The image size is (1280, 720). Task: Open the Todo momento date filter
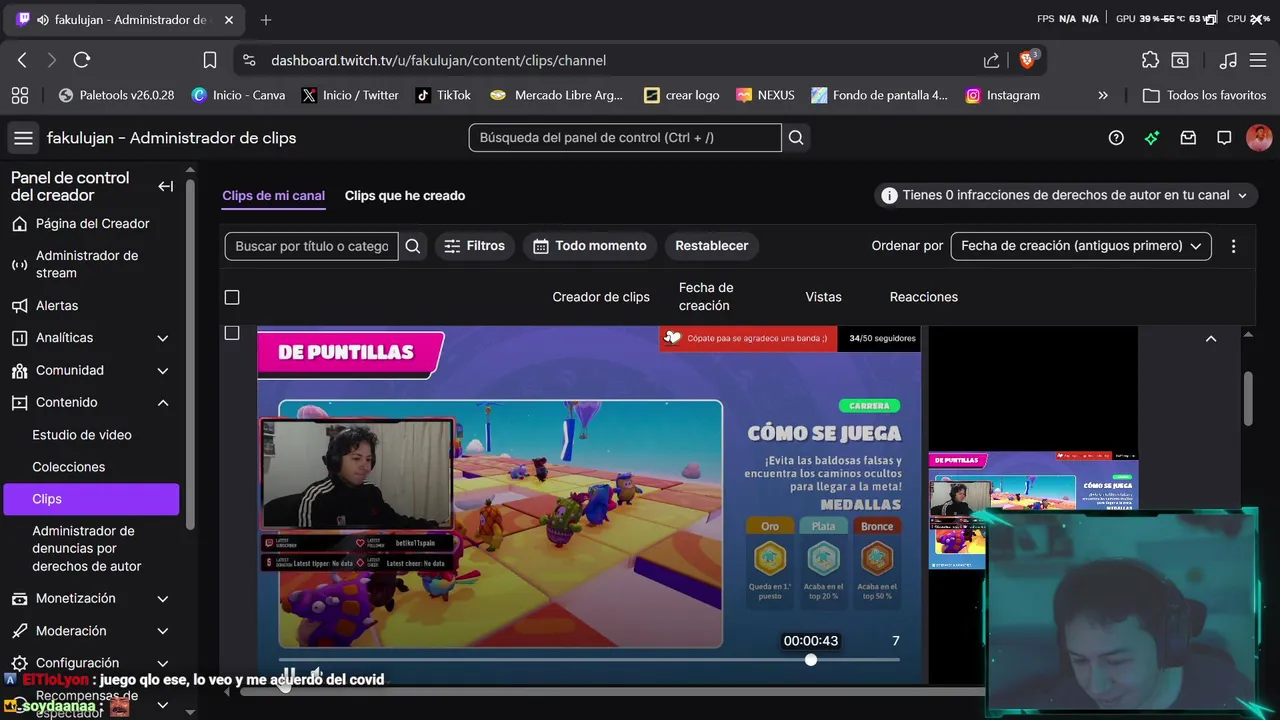590,246
